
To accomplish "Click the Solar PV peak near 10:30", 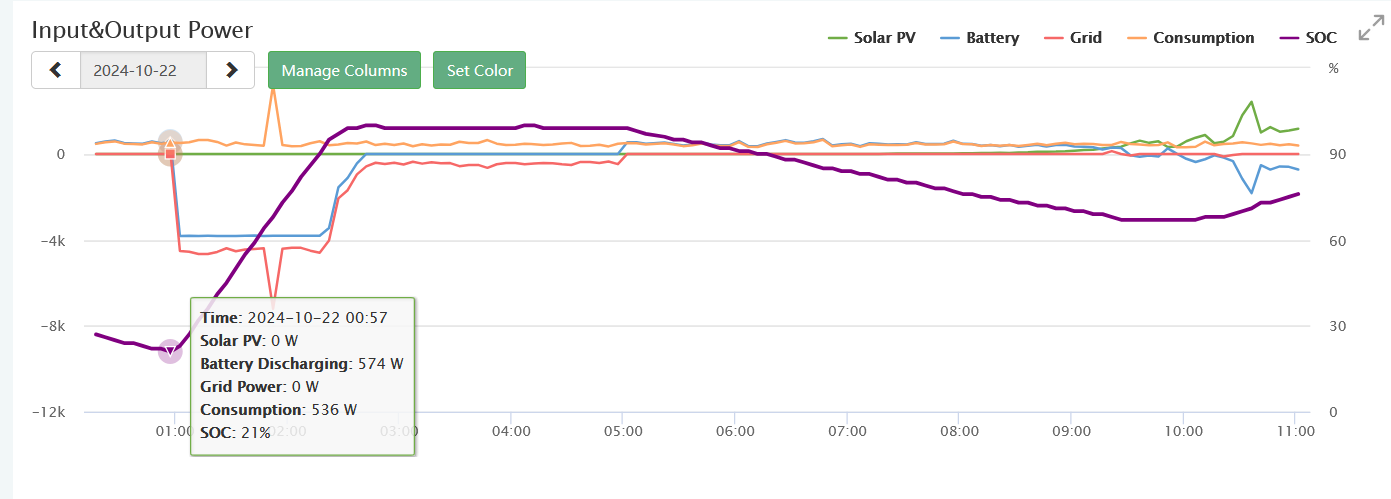I will (x=1251, y=102).
